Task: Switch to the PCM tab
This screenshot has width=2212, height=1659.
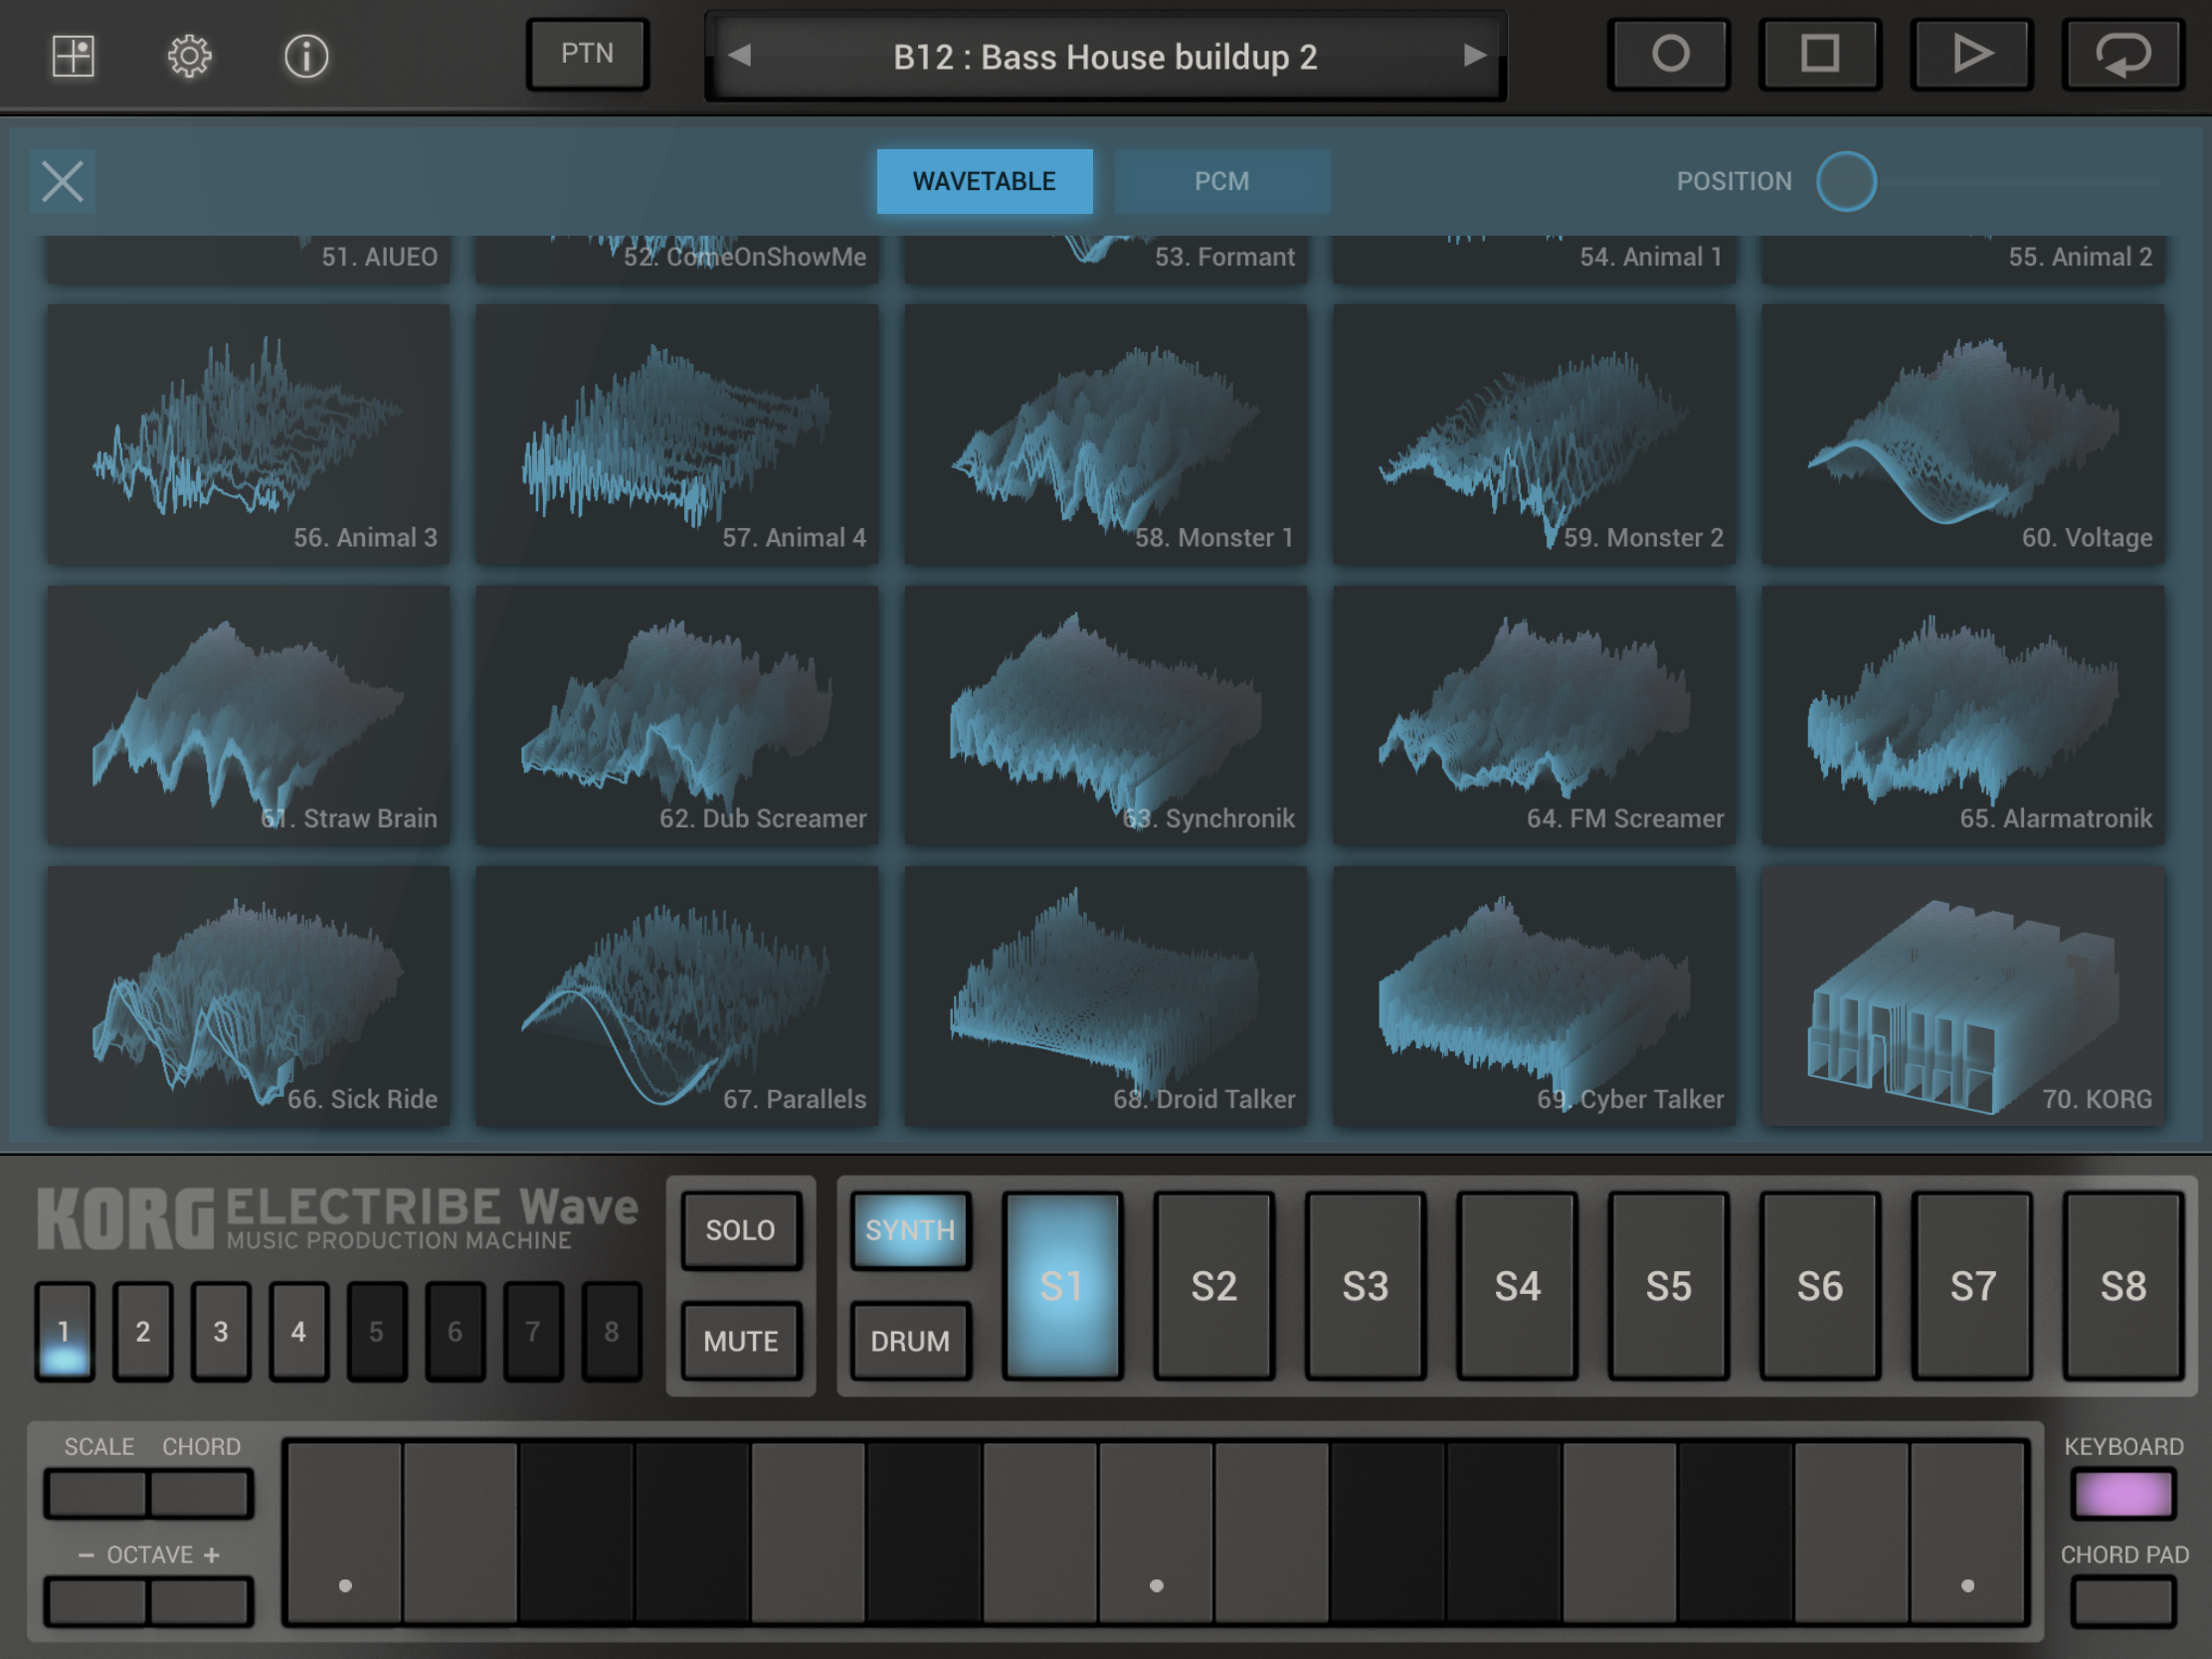Action: [x=1222, y=181]
